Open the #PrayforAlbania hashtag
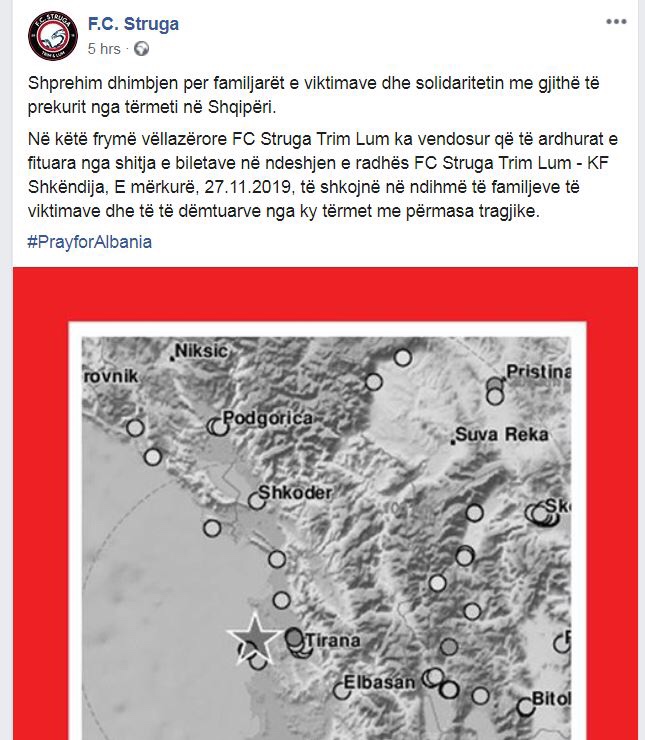 click(x=90, y=242)
